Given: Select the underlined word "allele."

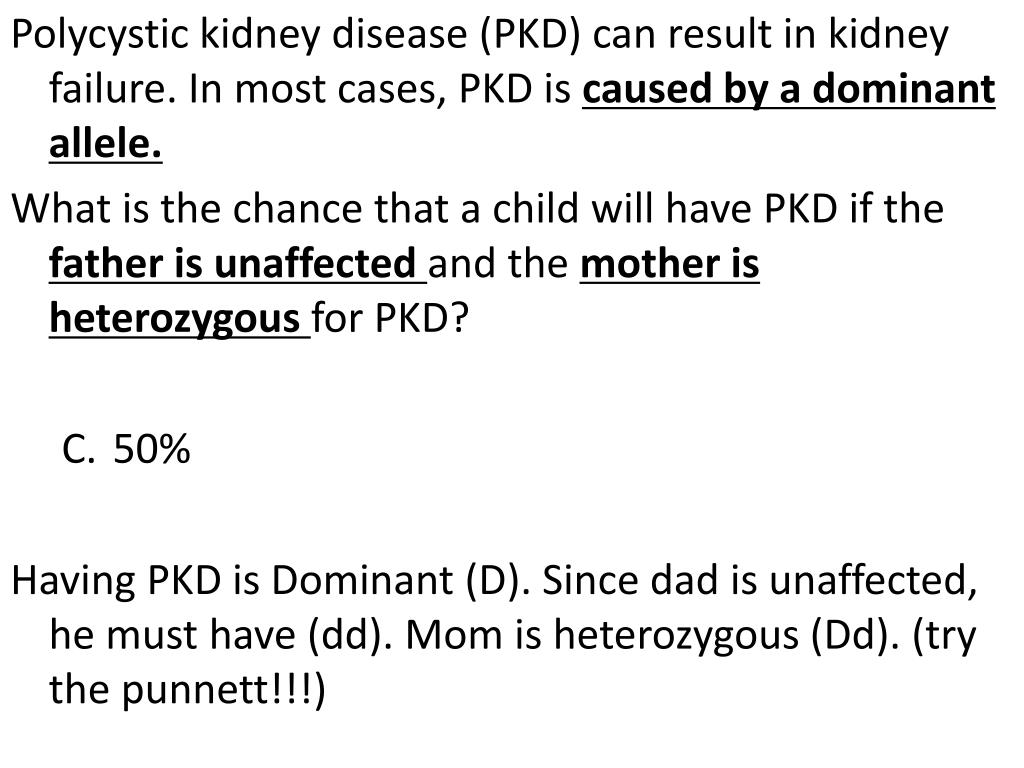Looking at the screenshot, I should pyautogui.click(x=106, y=144).
